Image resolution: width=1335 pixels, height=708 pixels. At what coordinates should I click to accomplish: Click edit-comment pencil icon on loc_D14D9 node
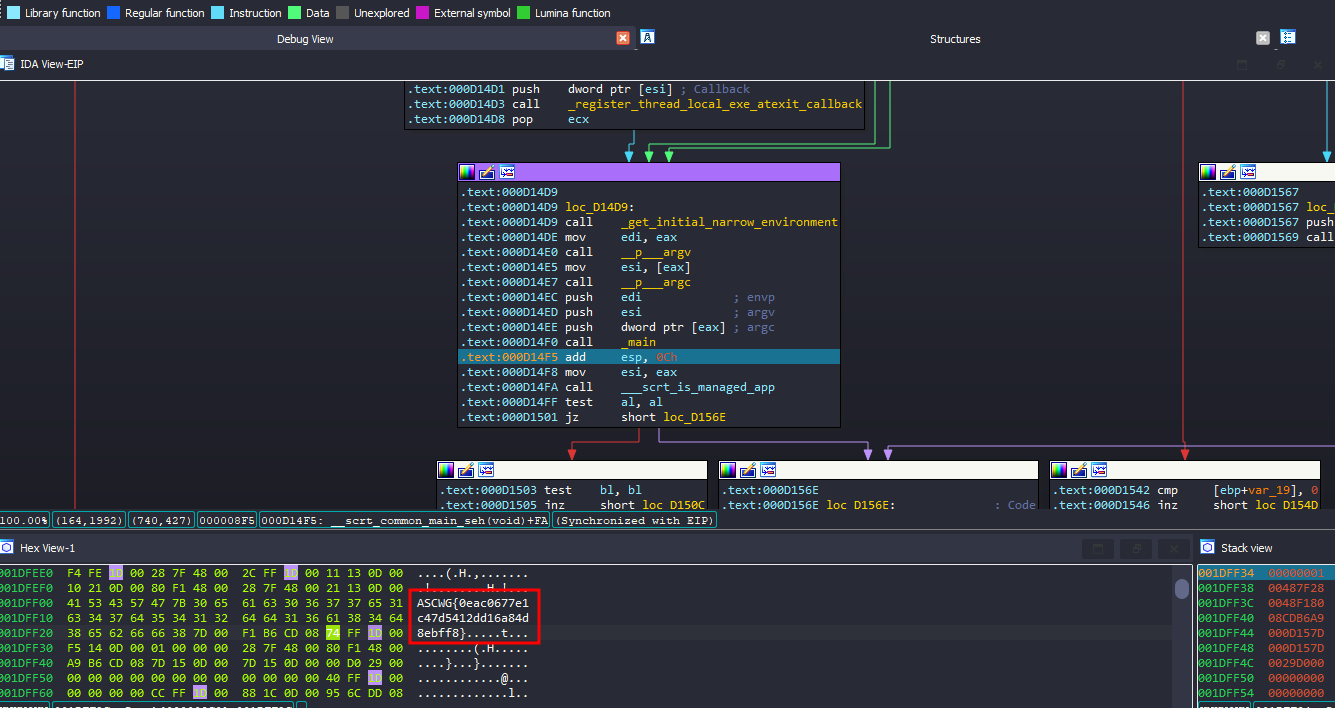click(x=487, y=172)
